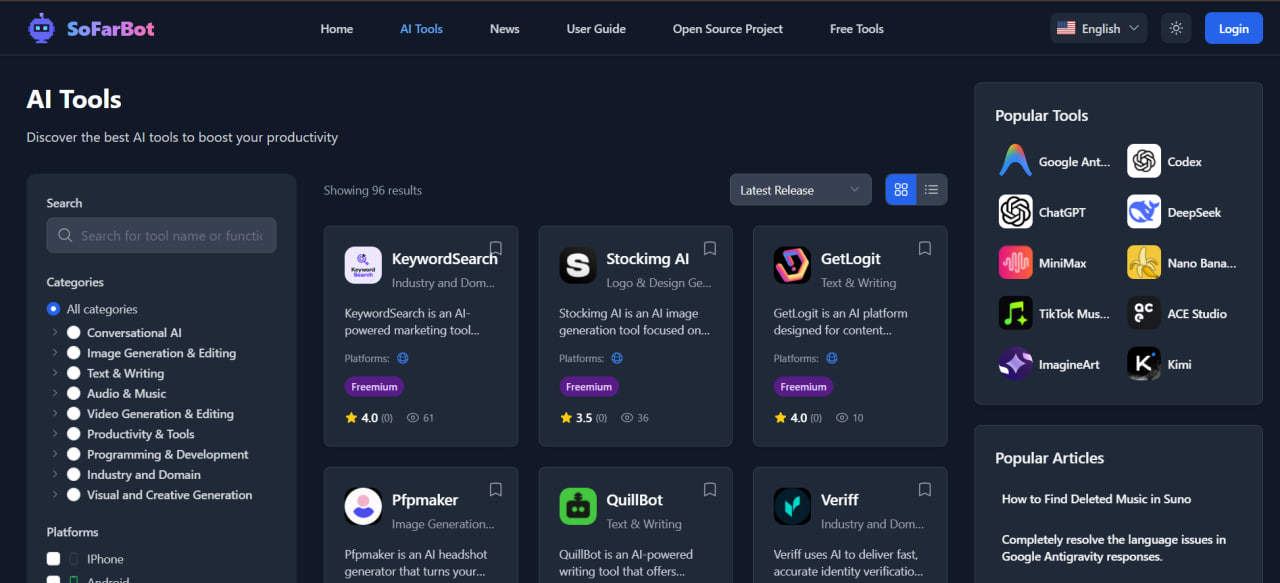Open DeepSeek whale icon in Popular Tools
Viewport: 1280px width, 583px height.
point(1144,212)
